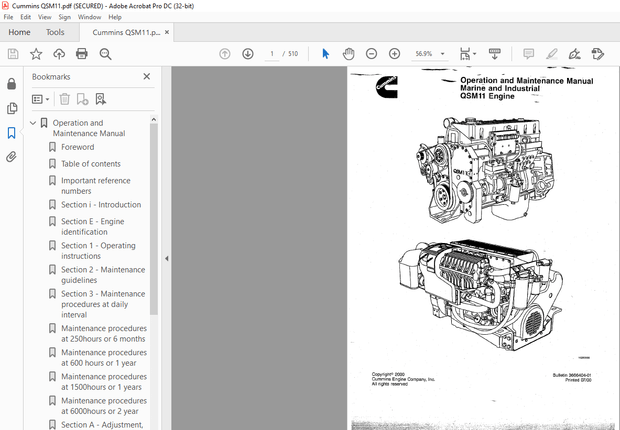Image resolution: width=620 pixels, height=430 pixels.
Task: Add a sticky note comment
Action: [x=529, y=54]
